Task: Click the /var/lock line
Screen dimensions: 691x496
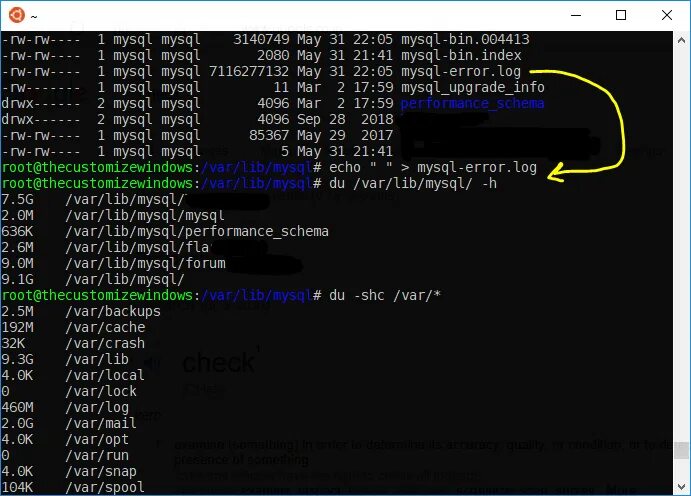Action: (x=101, y=391)
